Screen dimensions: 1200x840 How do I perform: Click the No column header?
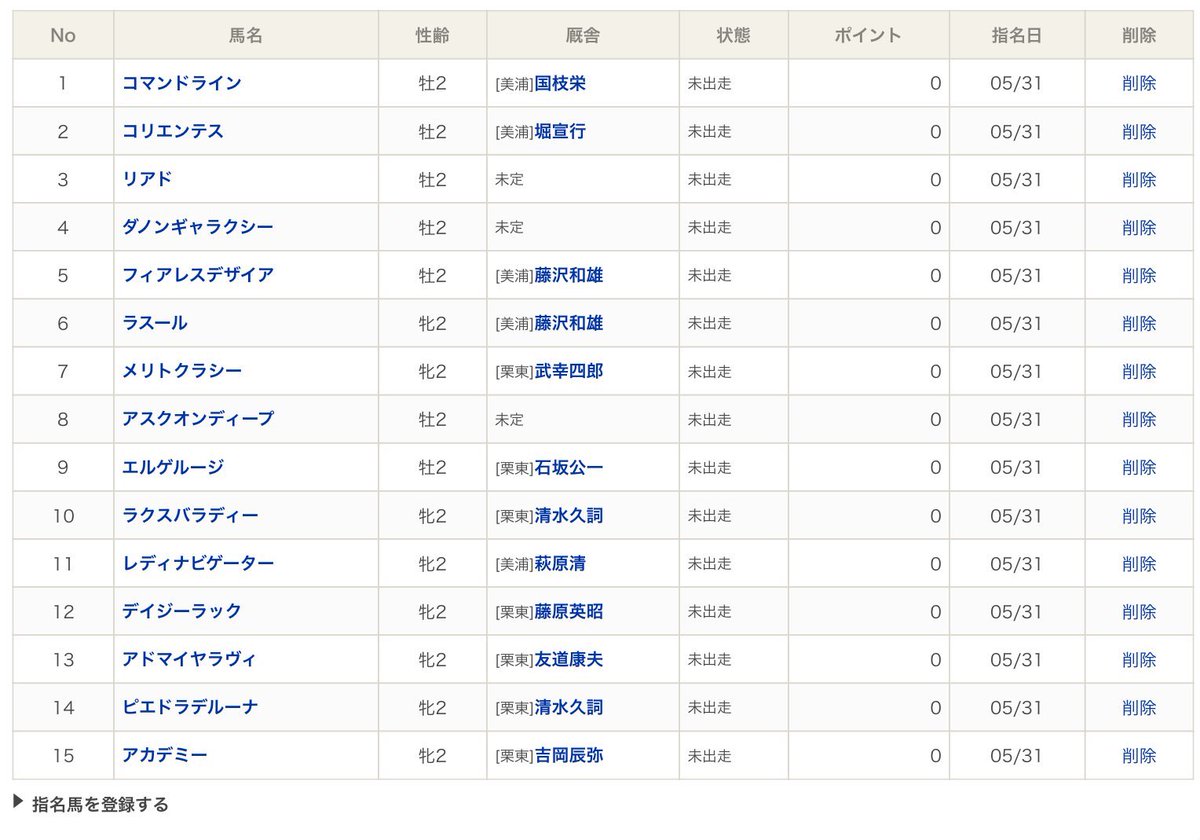coord(63,35)
